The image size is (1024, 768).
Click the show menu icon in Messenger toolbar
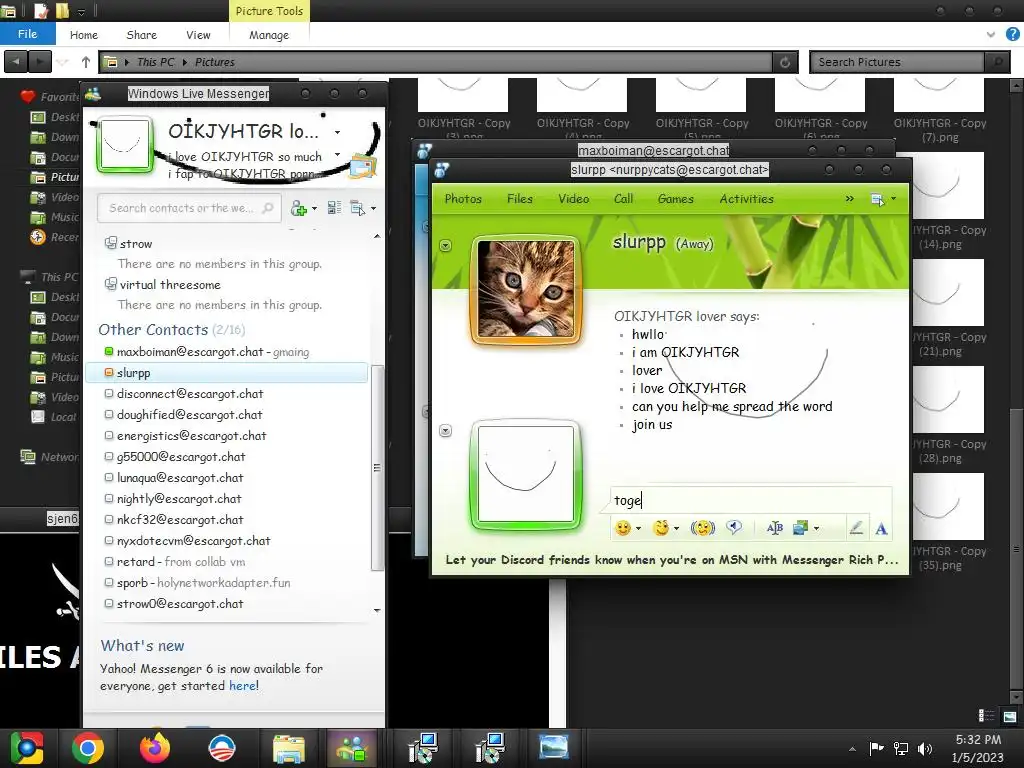(x=357, y=208)
